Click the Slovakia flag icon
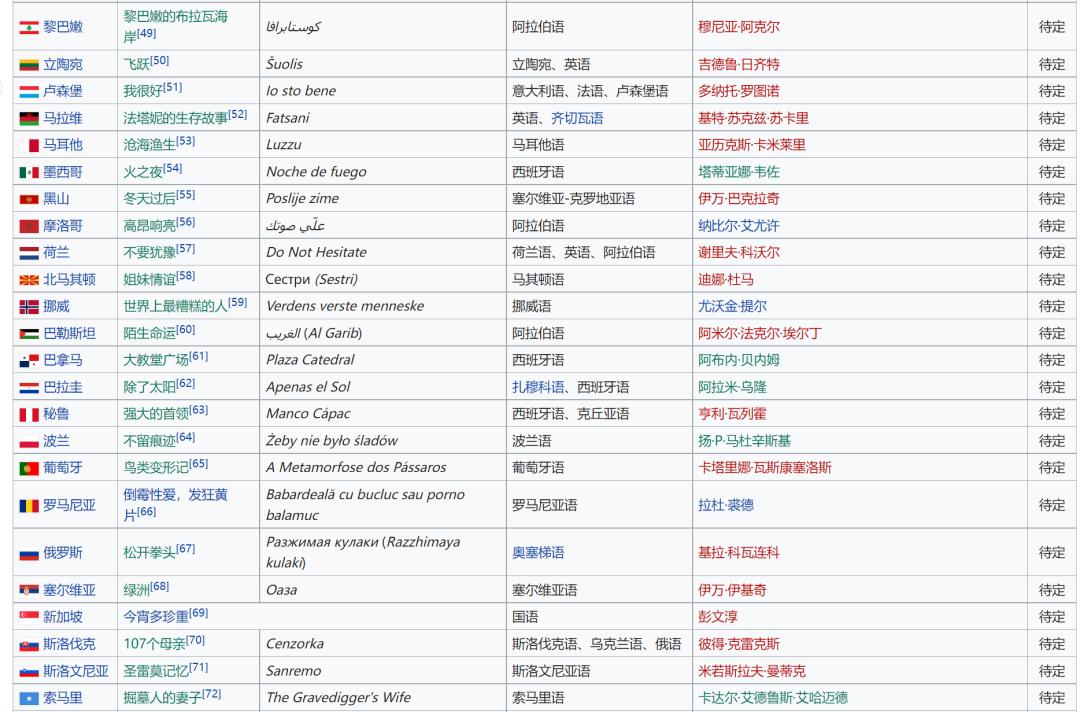1080x712 pixels. (29, 644)
